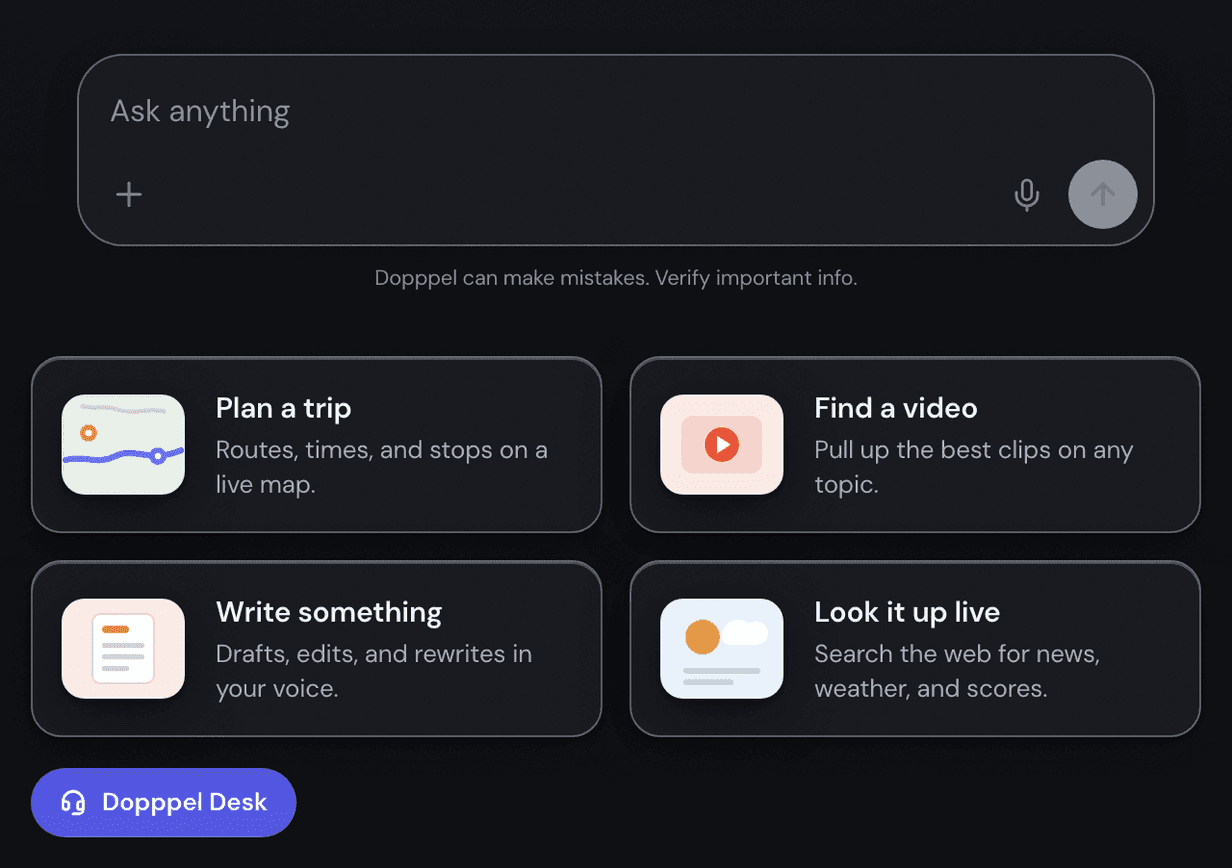
Task: Open Dopppel Desk support button
Action: [x=164, y=802]
